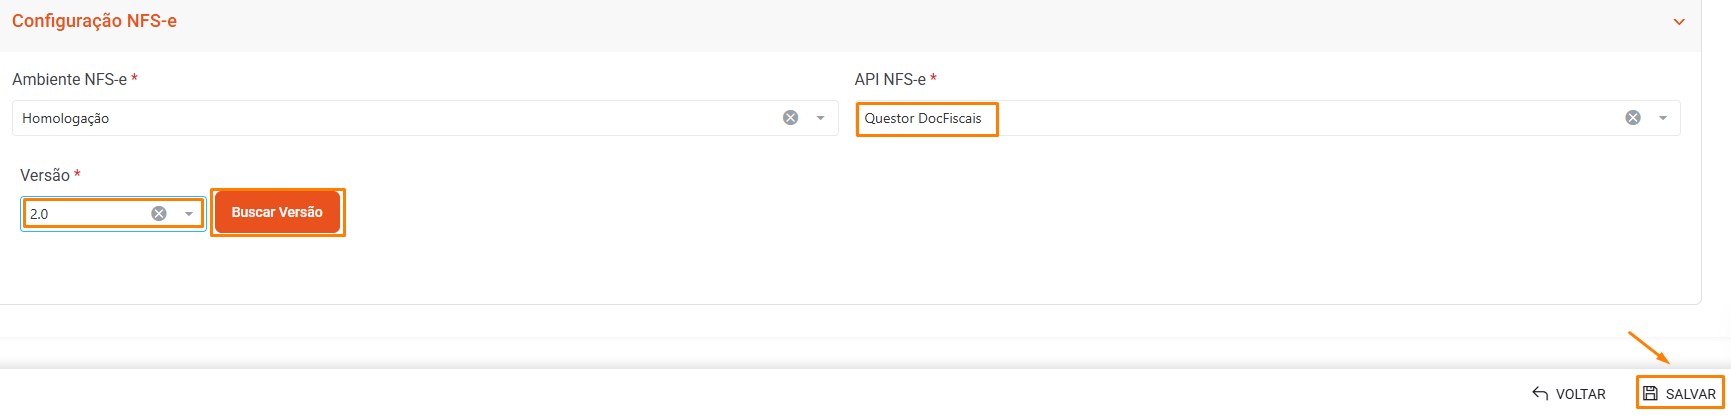Click the API NFS-e field label

[890, 79]
